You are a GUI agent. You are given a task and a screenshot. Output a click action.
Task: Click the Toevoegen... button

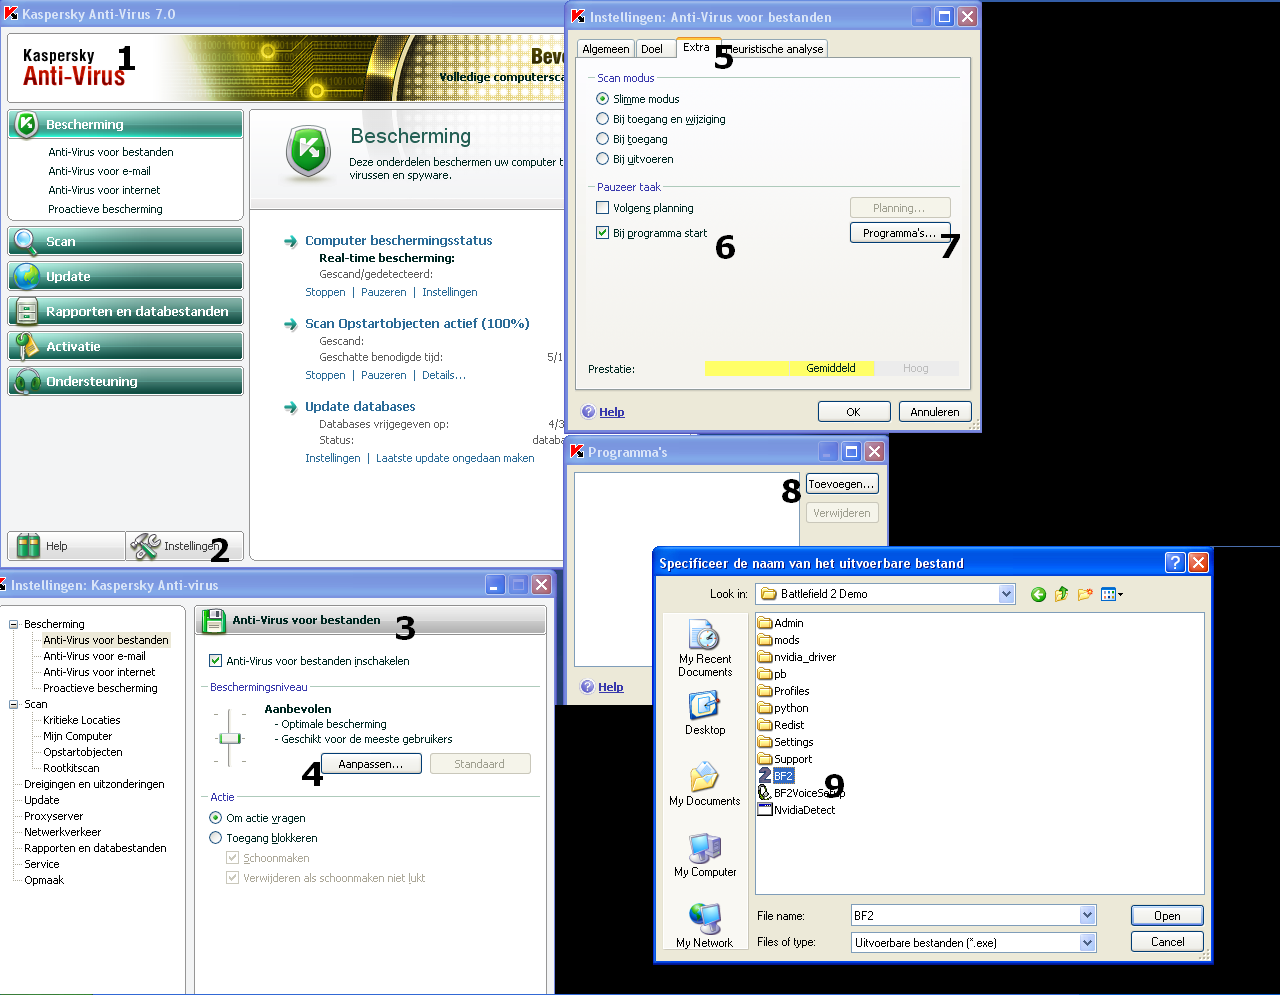pos(842,484)
